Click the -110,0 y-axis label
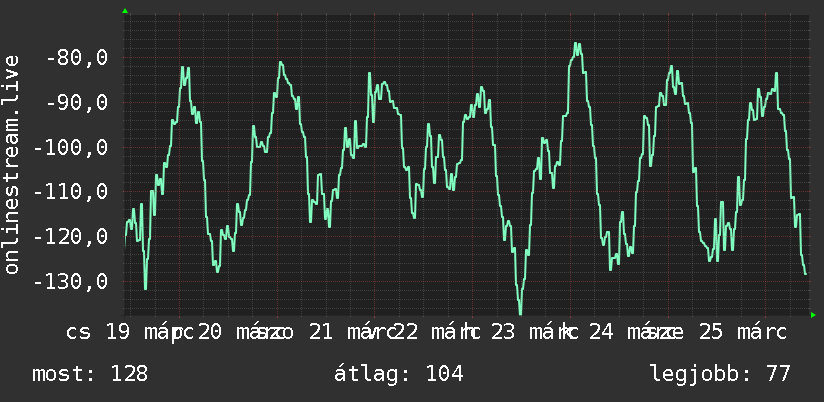The width and height of the screenshot is (824, 402). (71, 192)
